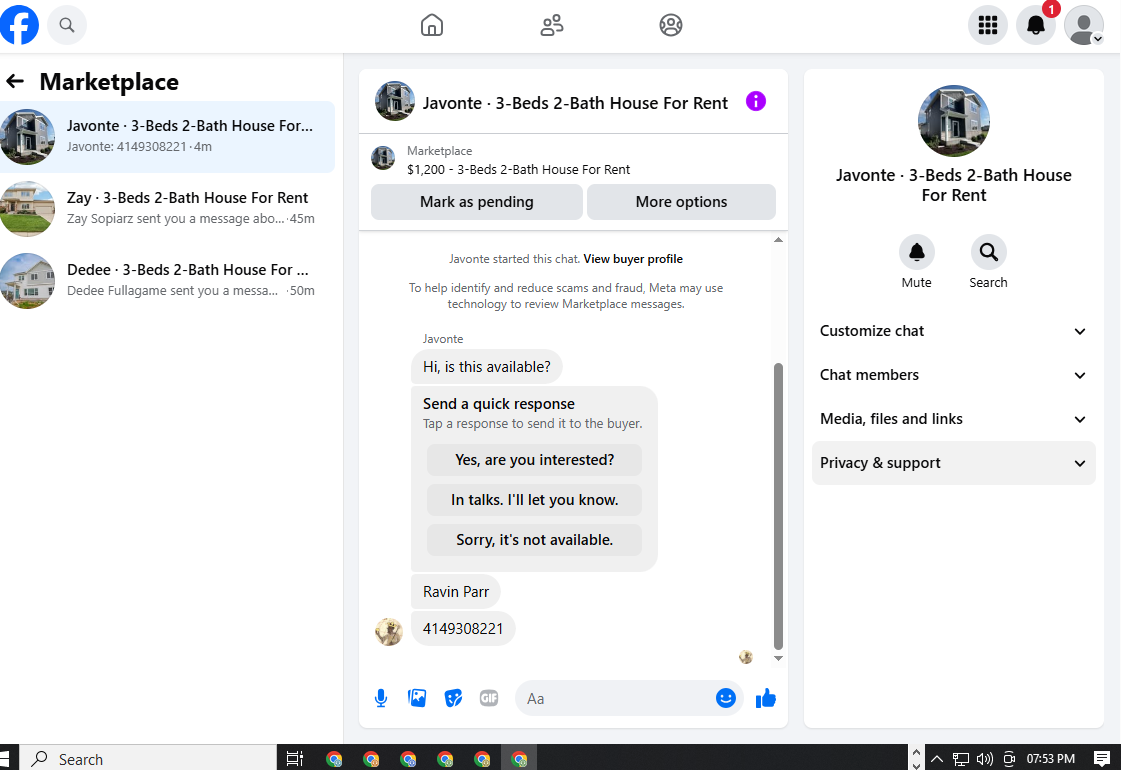Click the chat scrollbar down arrow
Image resolution: width=1121 pixels, height=770 pixels.
point(778,658)
